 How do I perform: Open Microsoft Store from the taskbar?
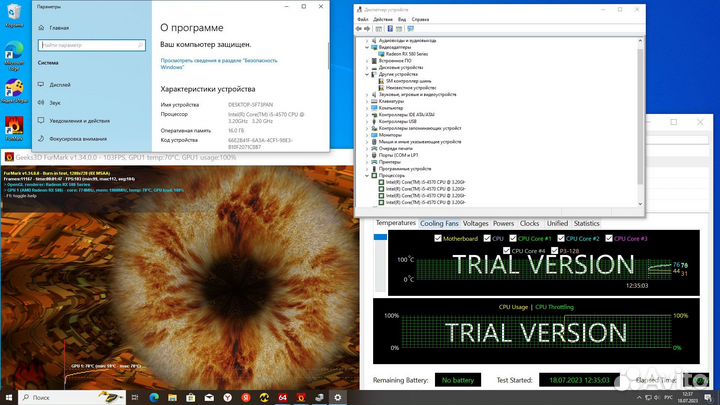pos(191,398)
